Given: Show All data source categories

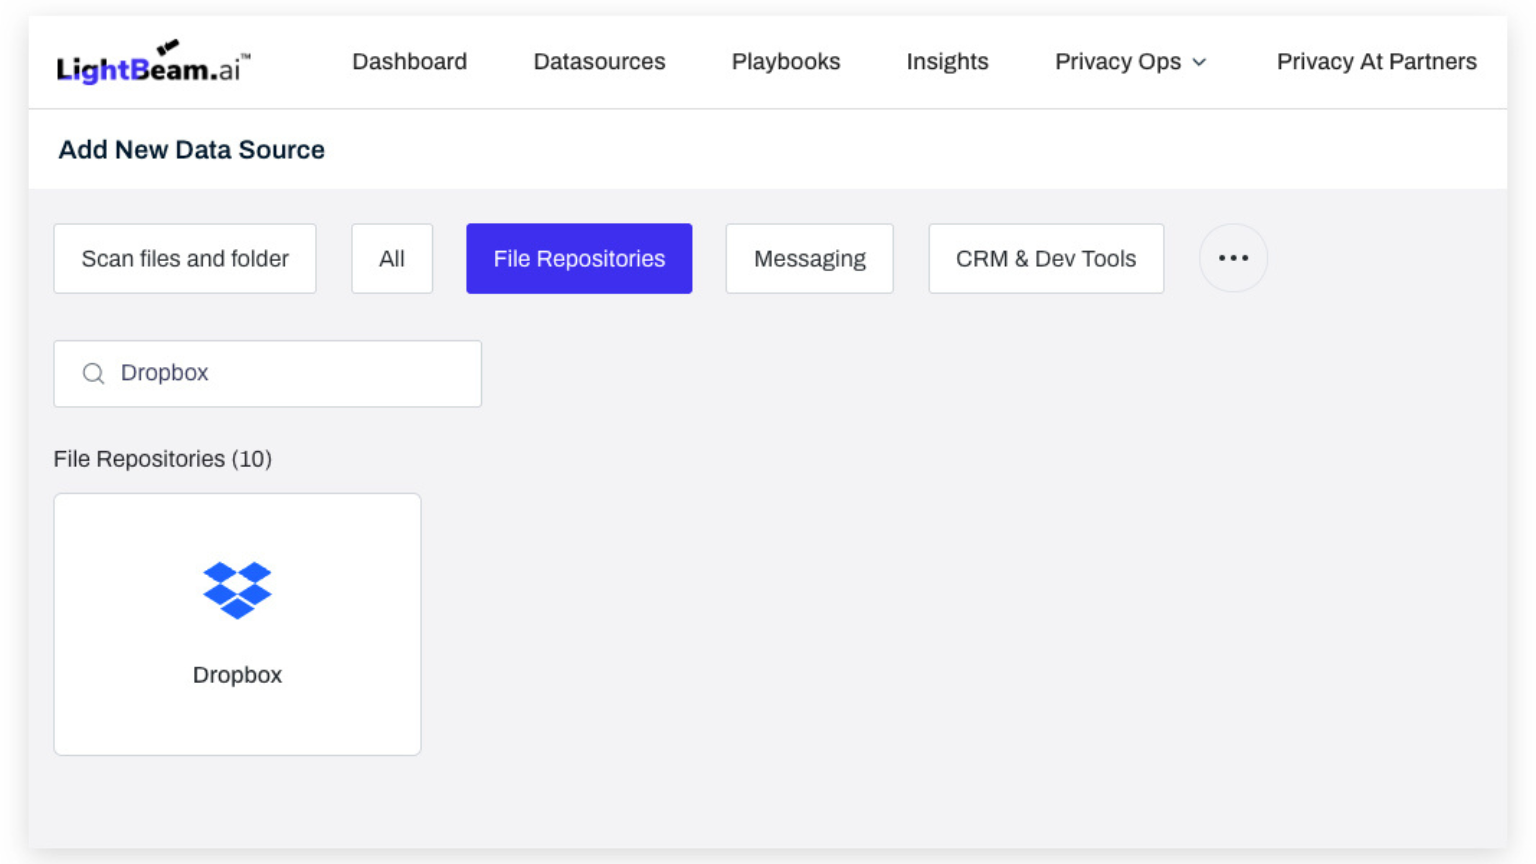Looking at the screenshot, I should [x=392, y=259].
